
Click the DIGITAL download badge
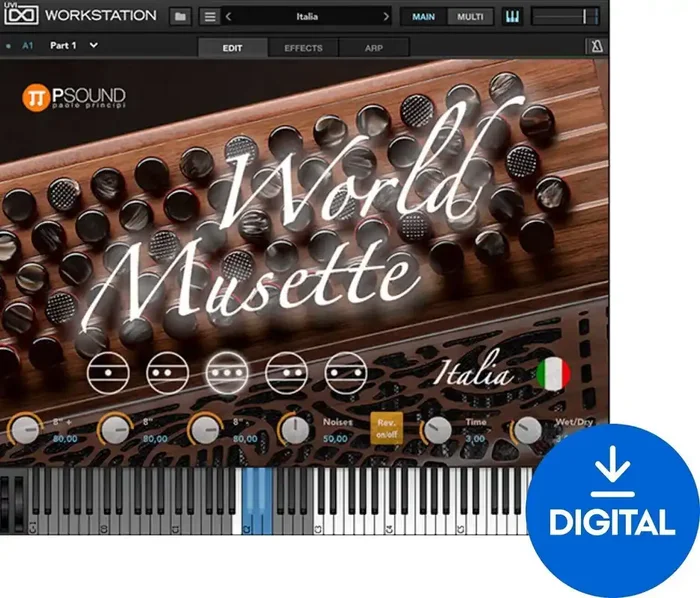click(612, 510)
